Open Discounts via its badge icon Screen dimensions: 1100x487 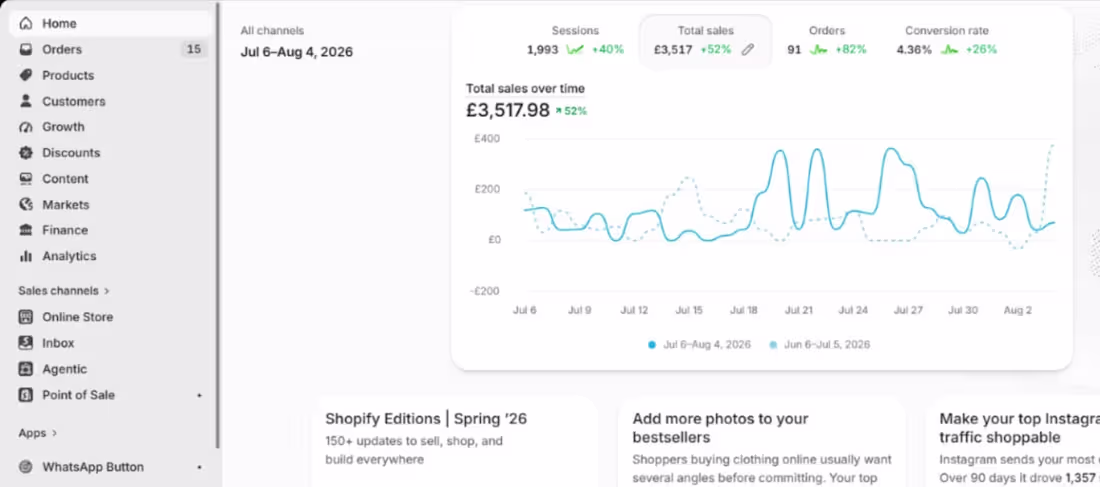click(x=26, y=153)
